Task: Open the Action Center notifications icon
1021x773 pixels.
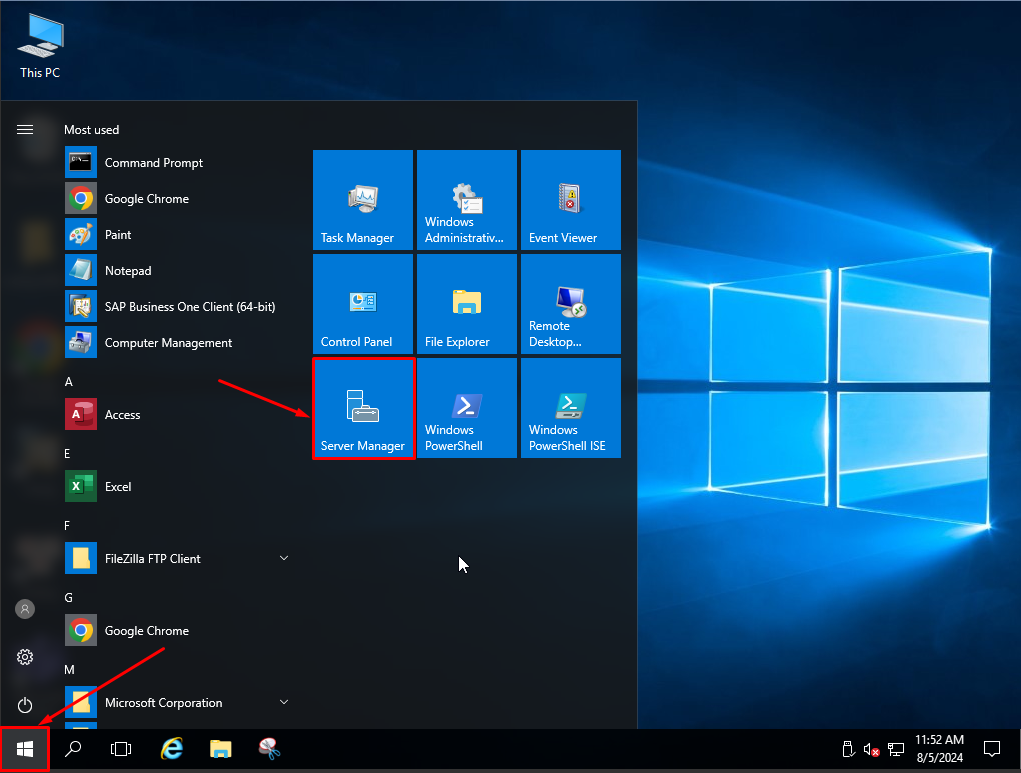Action: tap(992, 750)
